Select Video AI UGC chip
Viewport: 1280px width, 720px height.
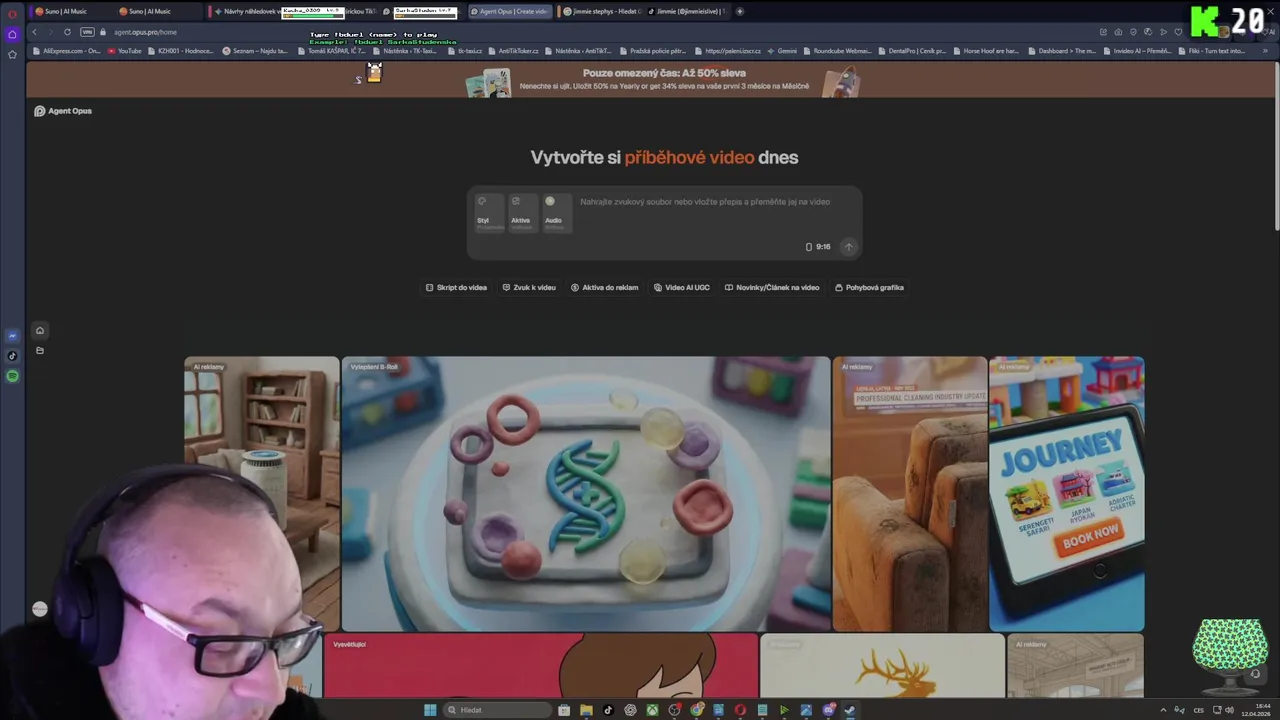coord(682,287)
